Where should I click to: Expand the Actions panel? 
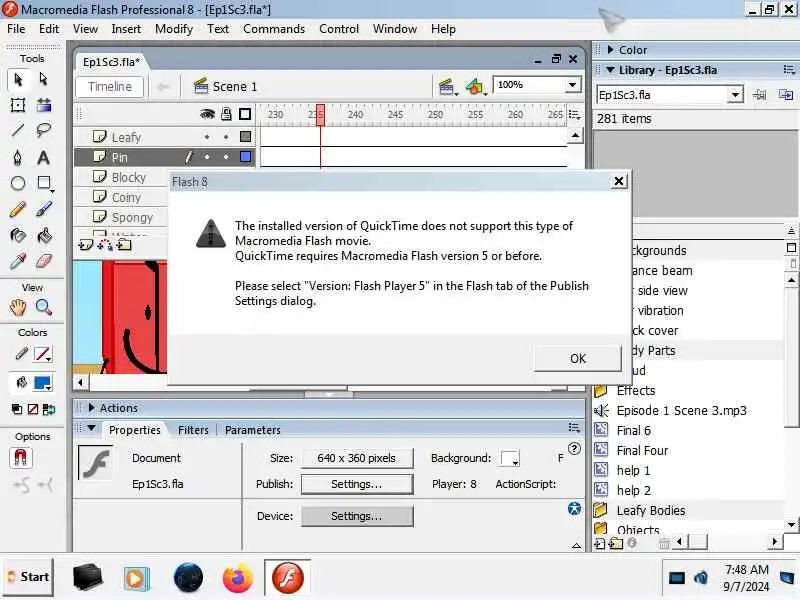point(91,408)
